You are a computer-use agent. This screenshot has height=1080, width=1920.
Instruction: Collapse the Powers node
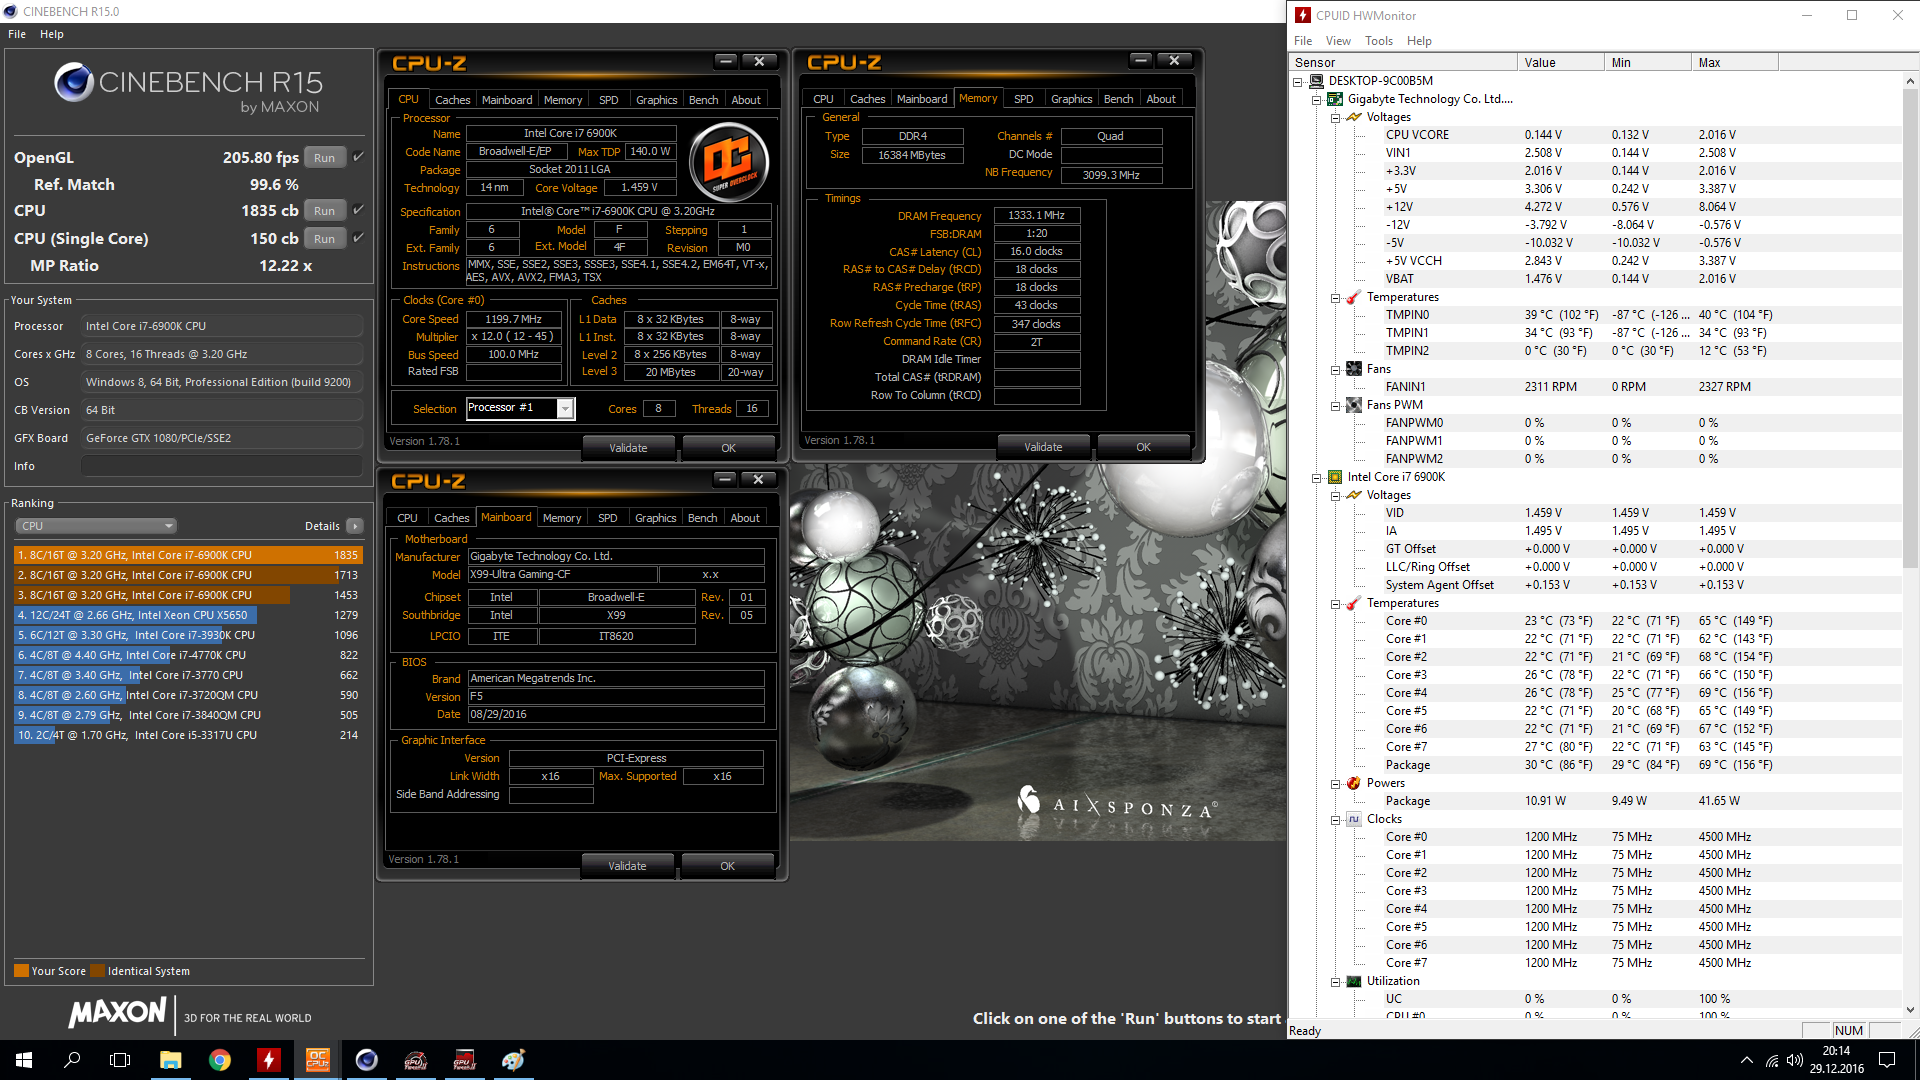pos(1336,784)
